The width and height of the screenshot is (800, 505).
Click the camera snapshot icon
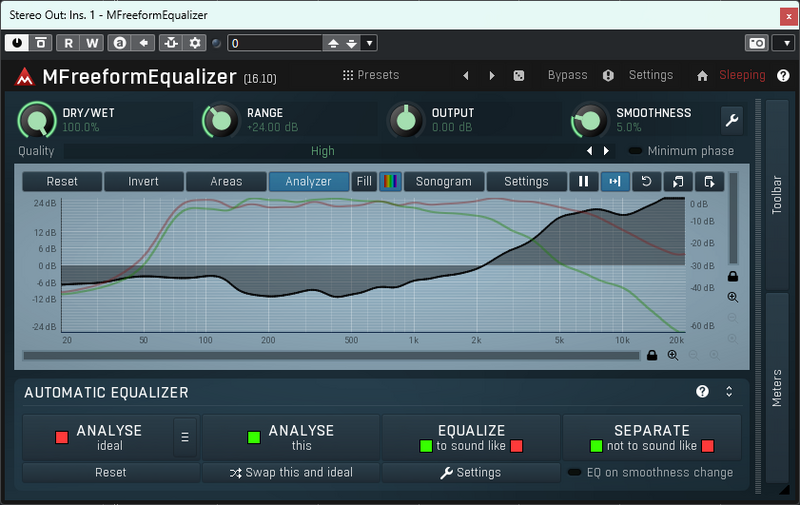(x=757, y=43)
